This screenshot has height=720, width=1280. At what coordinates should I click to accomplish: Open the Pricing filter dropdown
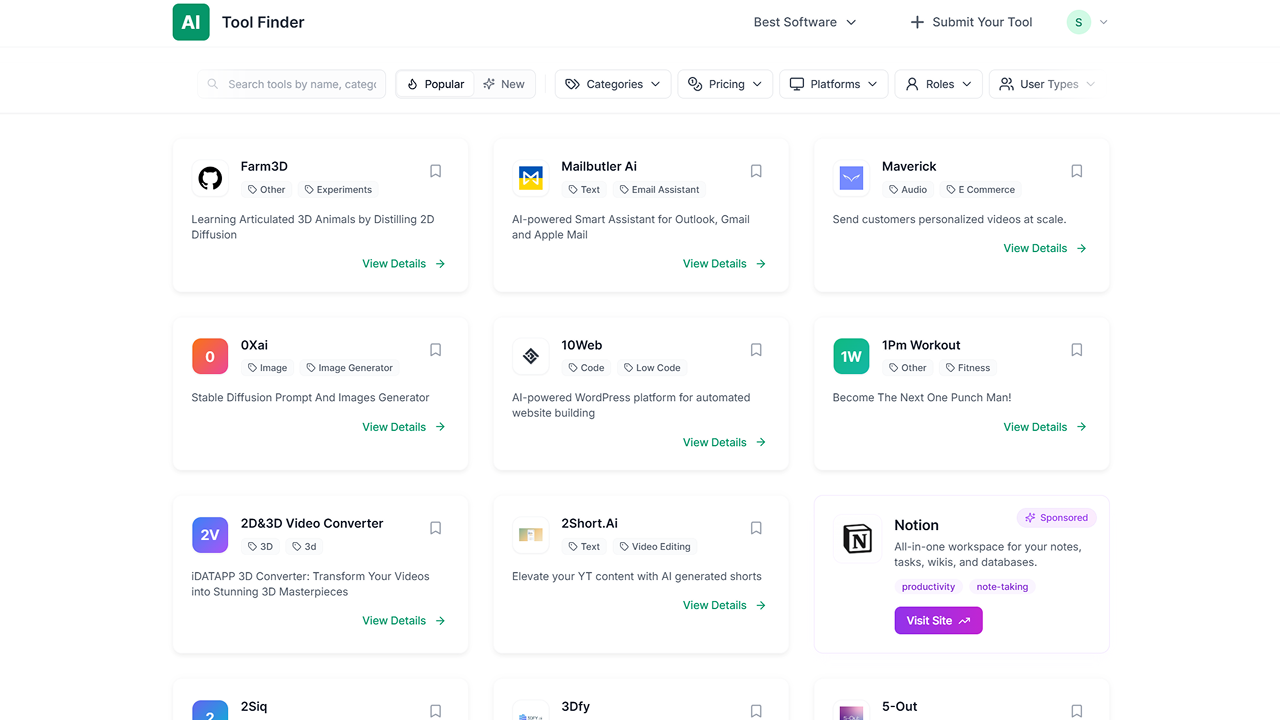coord(725,84)
